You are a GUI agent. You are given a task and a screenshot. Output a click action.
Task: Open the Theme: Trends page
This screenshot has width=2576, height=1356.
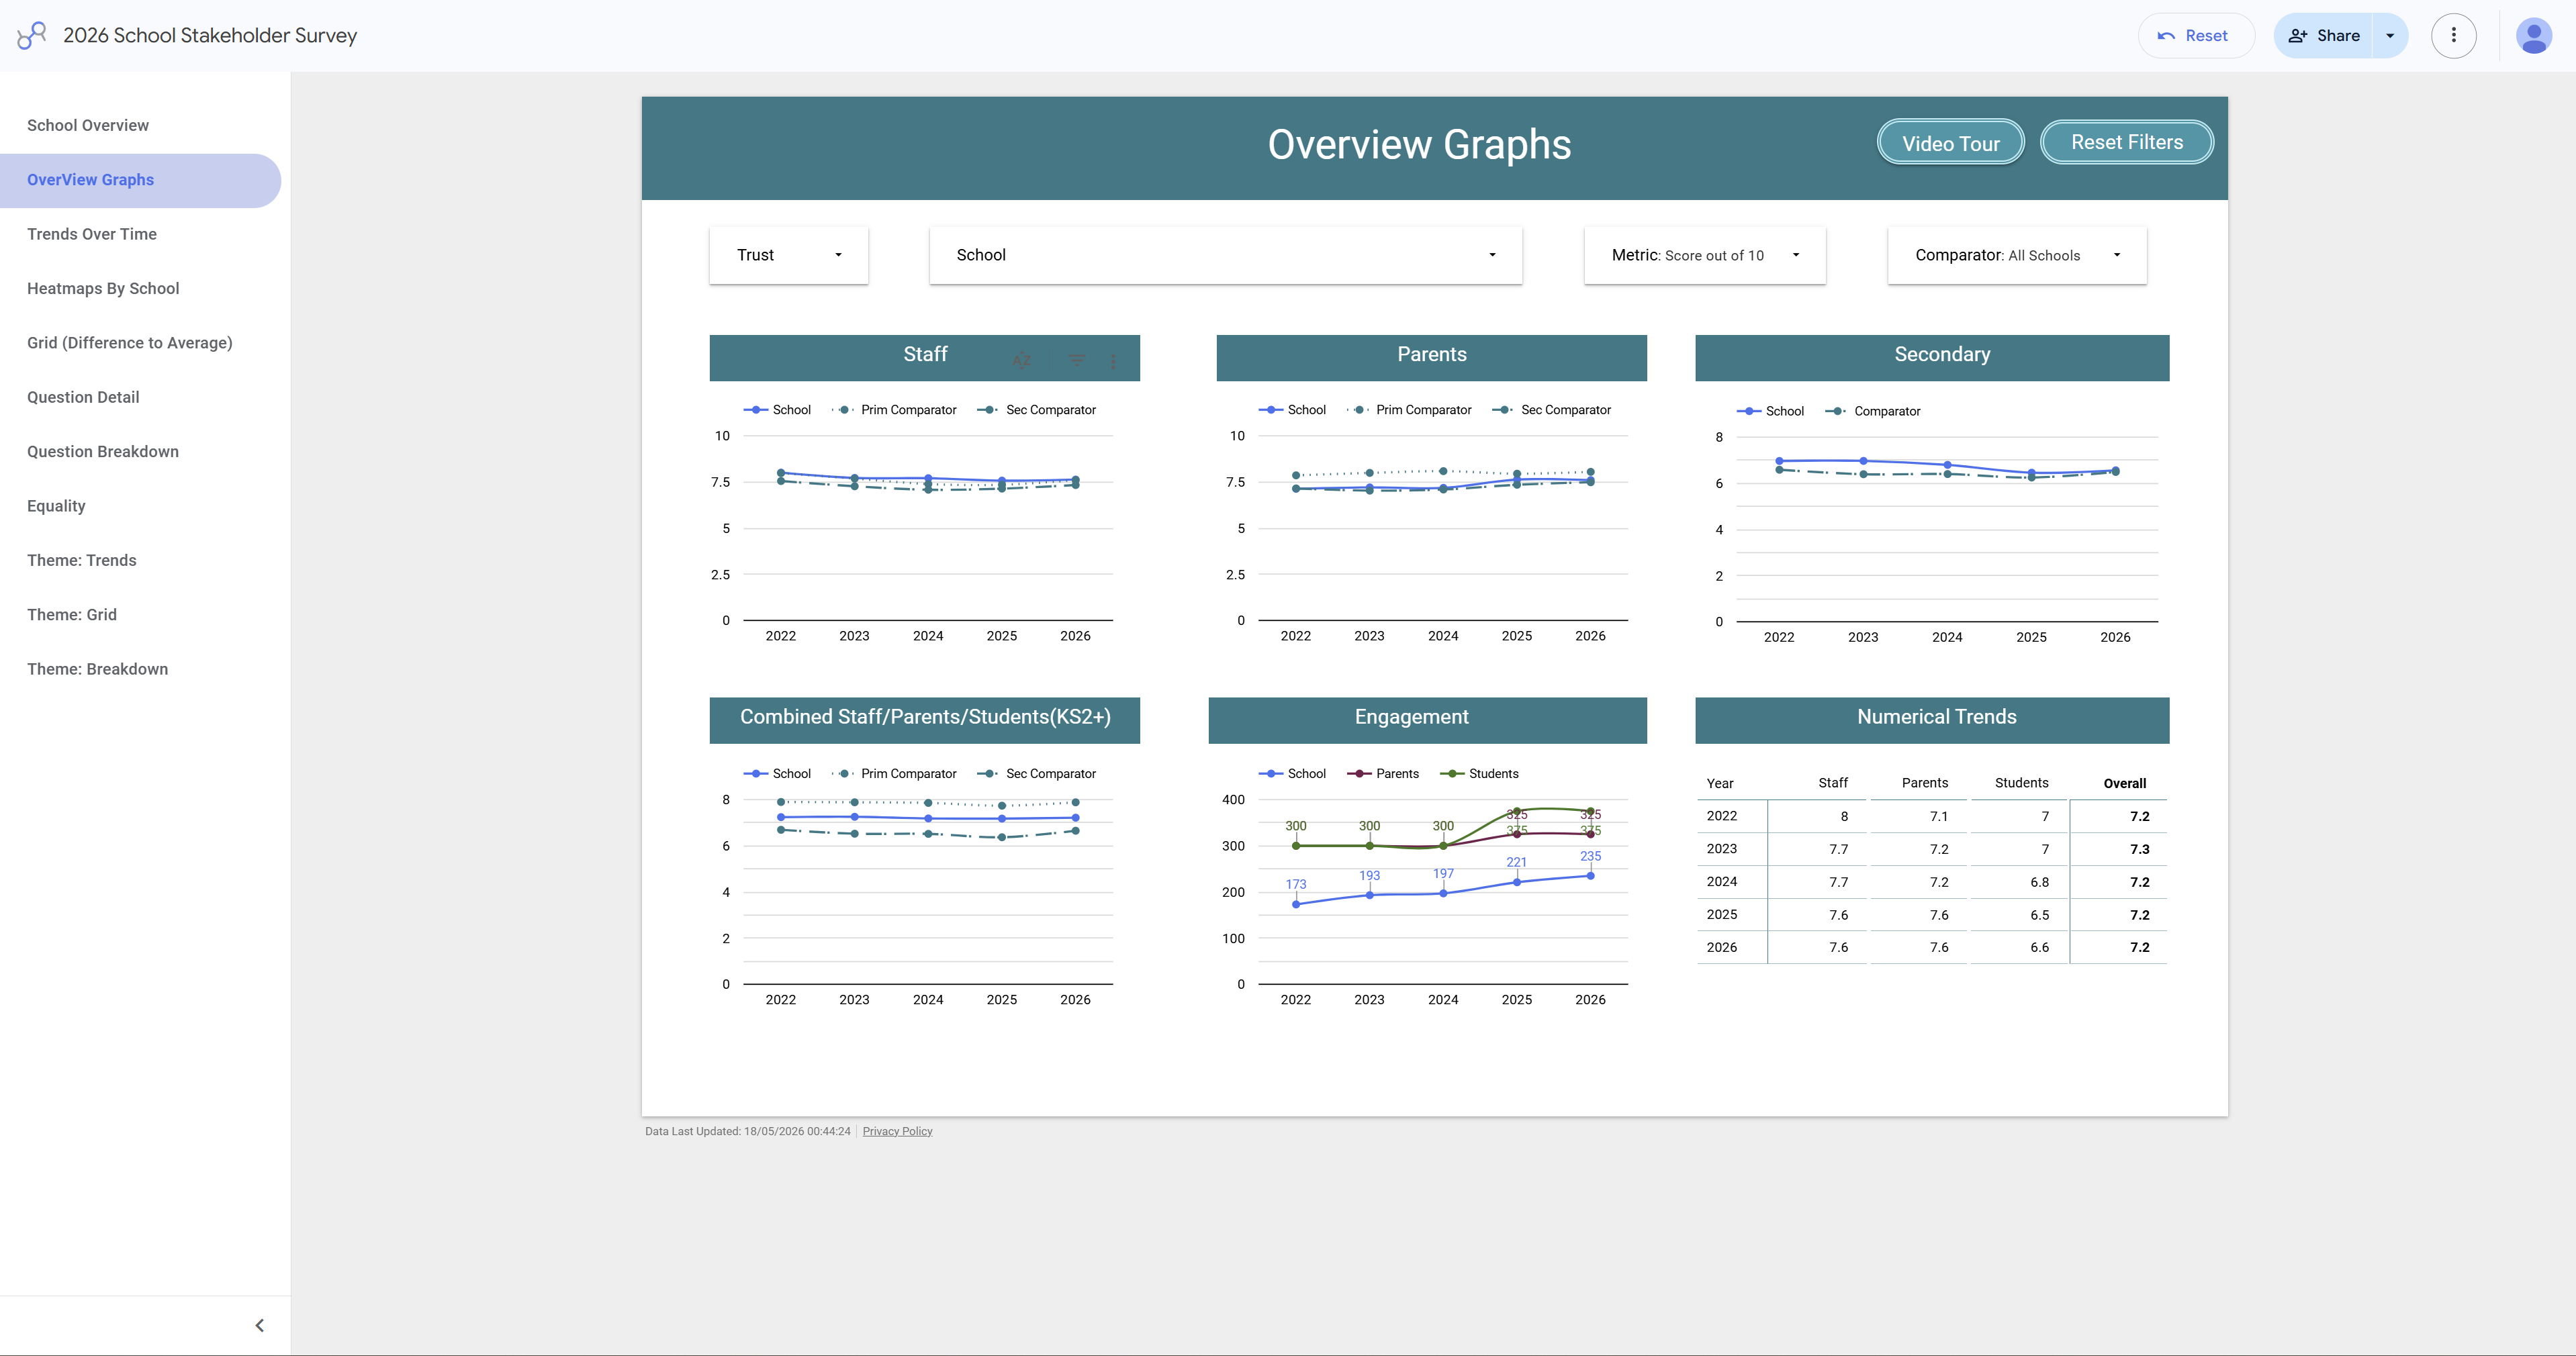[140, 560]
